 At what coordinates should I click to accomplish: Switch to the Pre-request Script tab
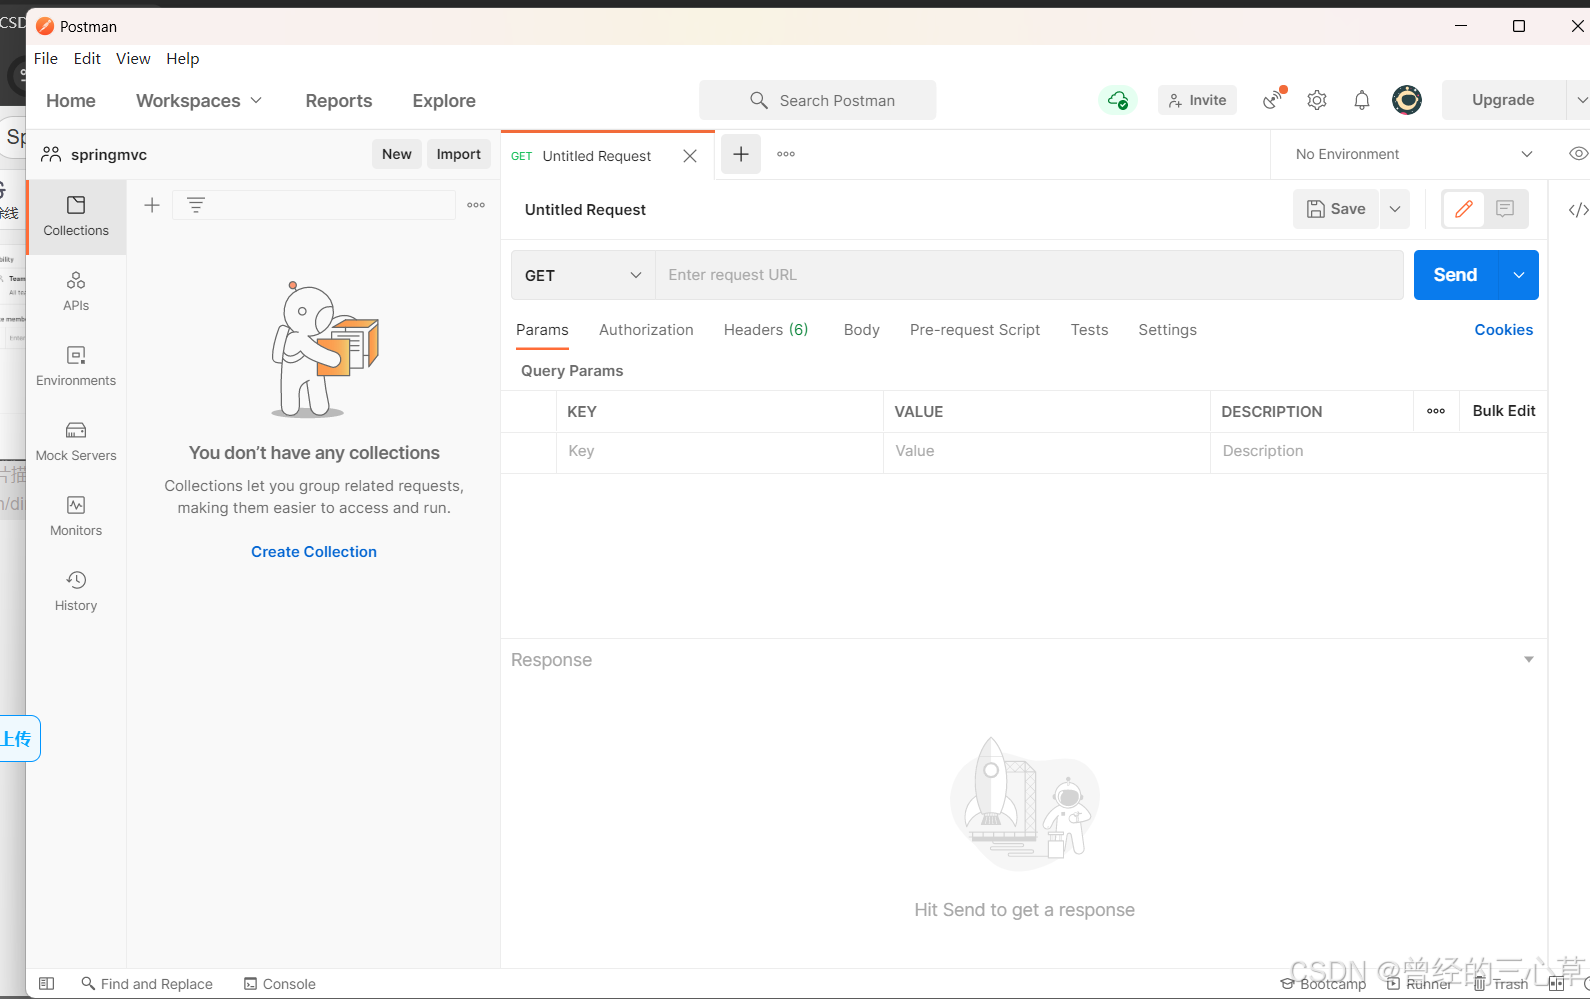tap(975, 330)
